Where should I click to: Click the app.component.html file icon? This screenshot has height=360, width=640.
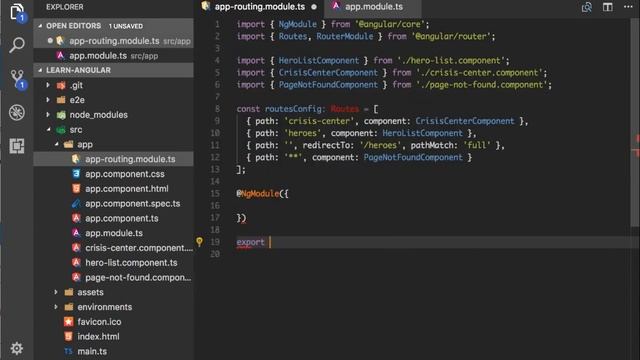(76, 188)
